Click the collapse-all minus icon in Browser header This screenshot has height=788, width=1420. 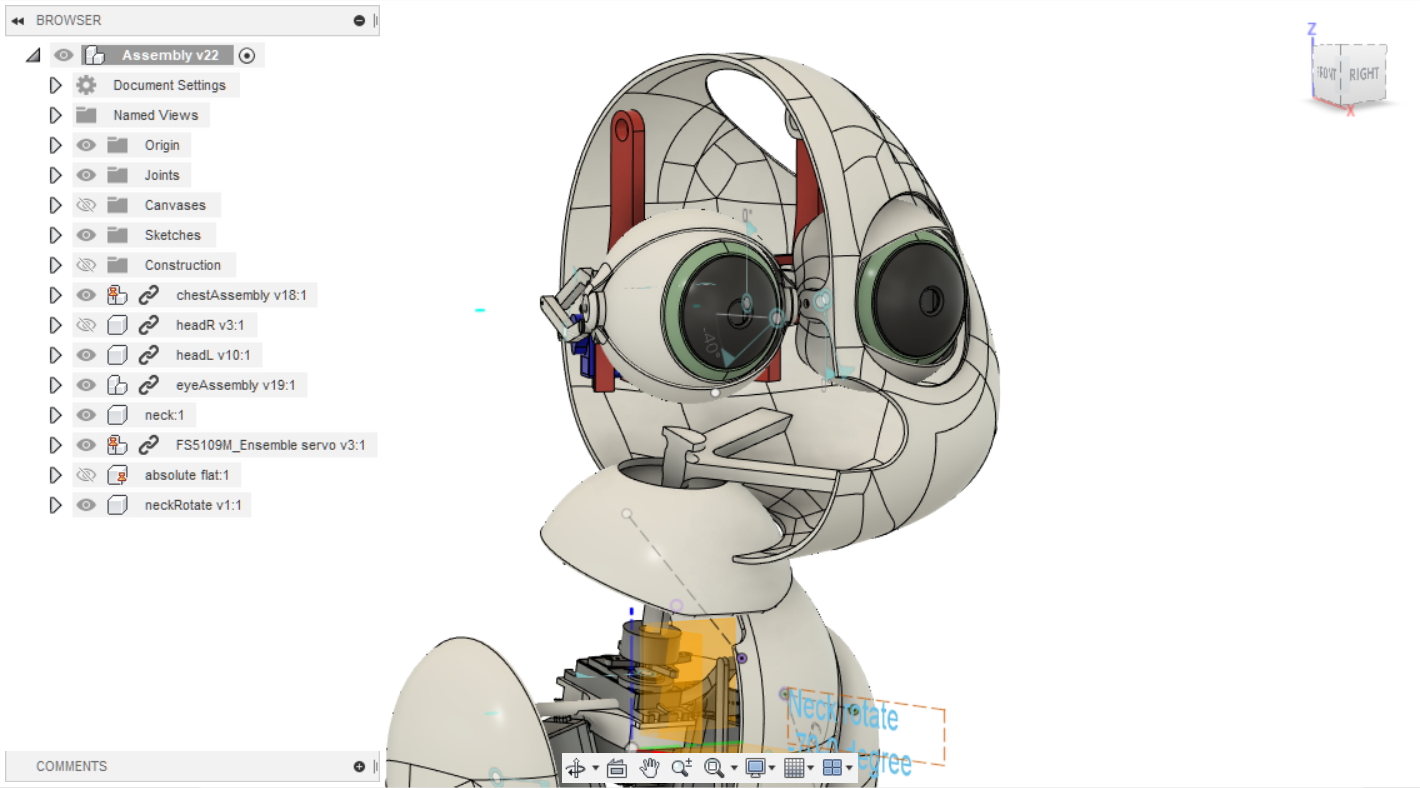click(359, 20)
